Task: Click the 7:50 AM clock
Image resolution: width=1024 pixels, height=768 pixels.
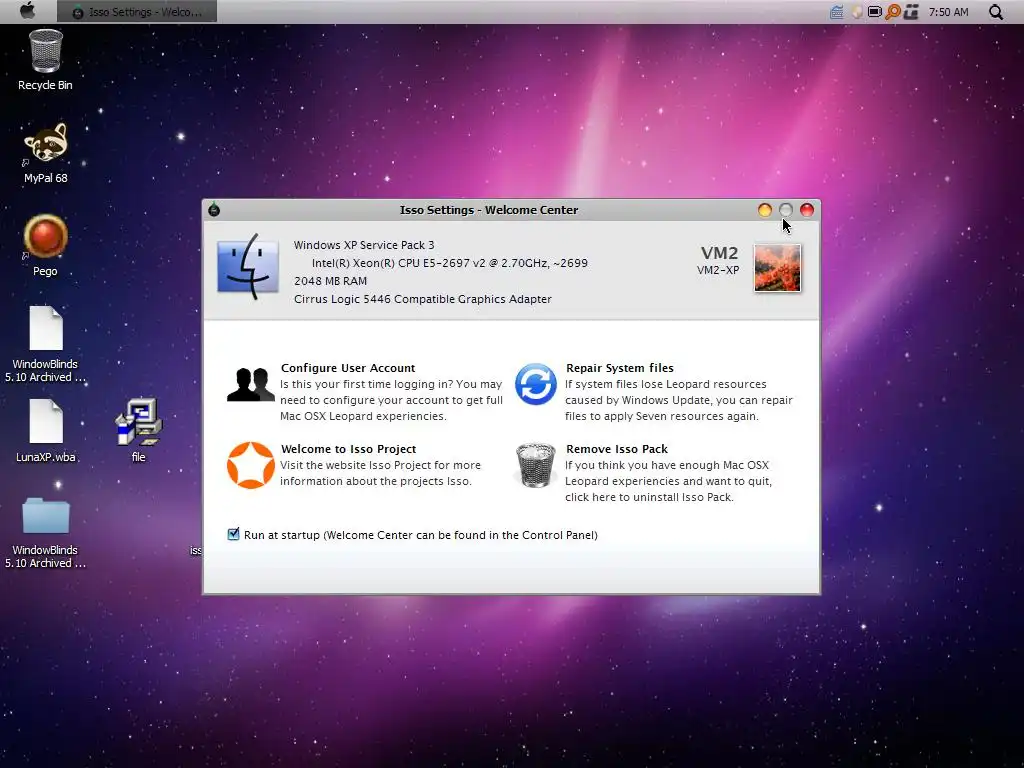Action: 948,12
